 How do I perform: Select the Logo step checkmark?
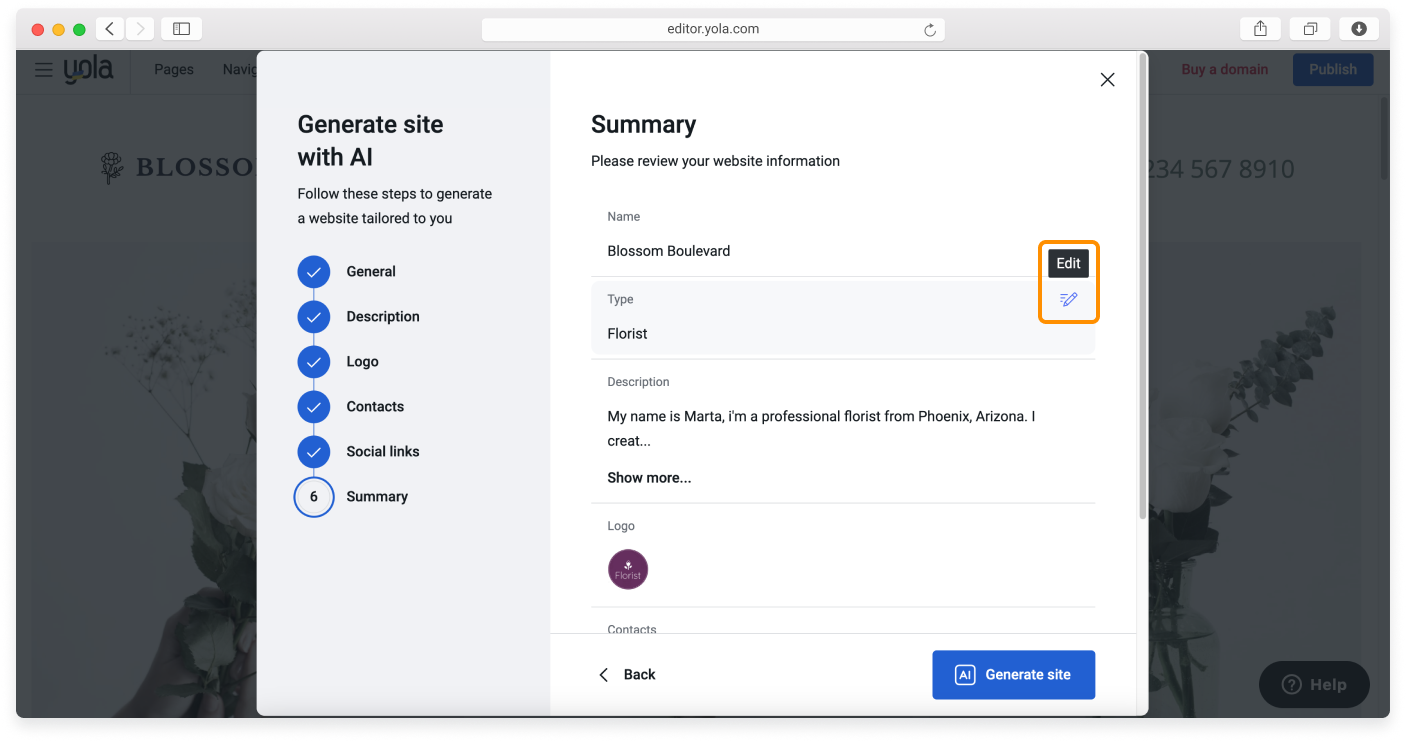(x=314, y=362)
